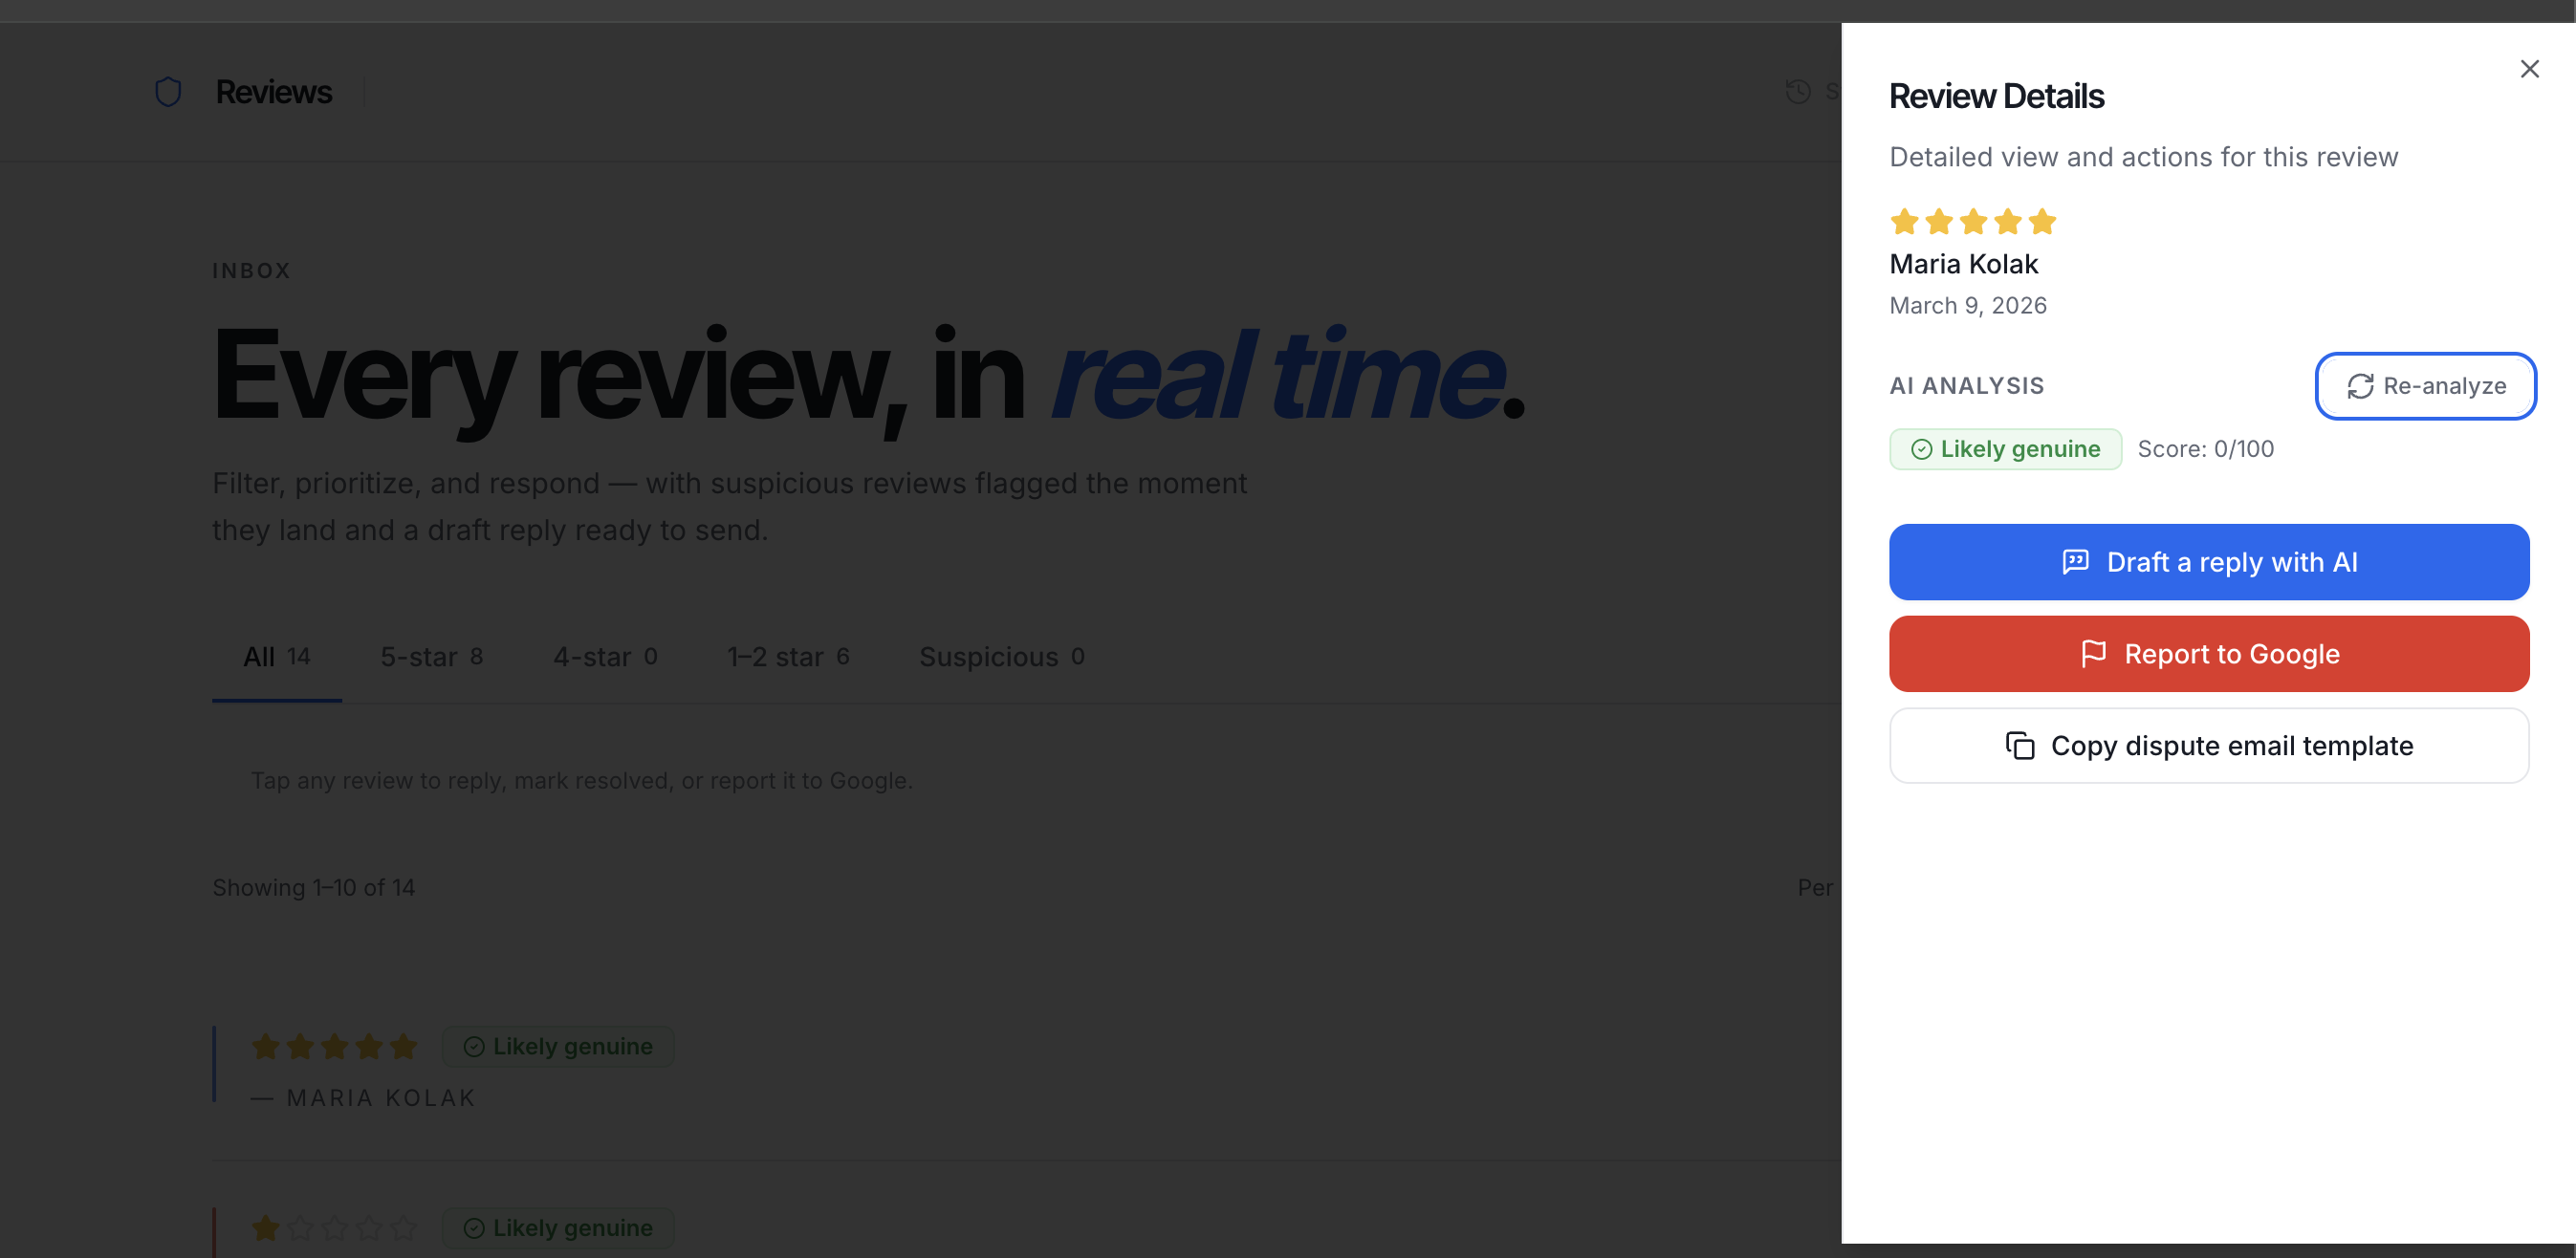Click the five-star rating in Review Details
2576x1258 pixels.
pos(1972,221)
